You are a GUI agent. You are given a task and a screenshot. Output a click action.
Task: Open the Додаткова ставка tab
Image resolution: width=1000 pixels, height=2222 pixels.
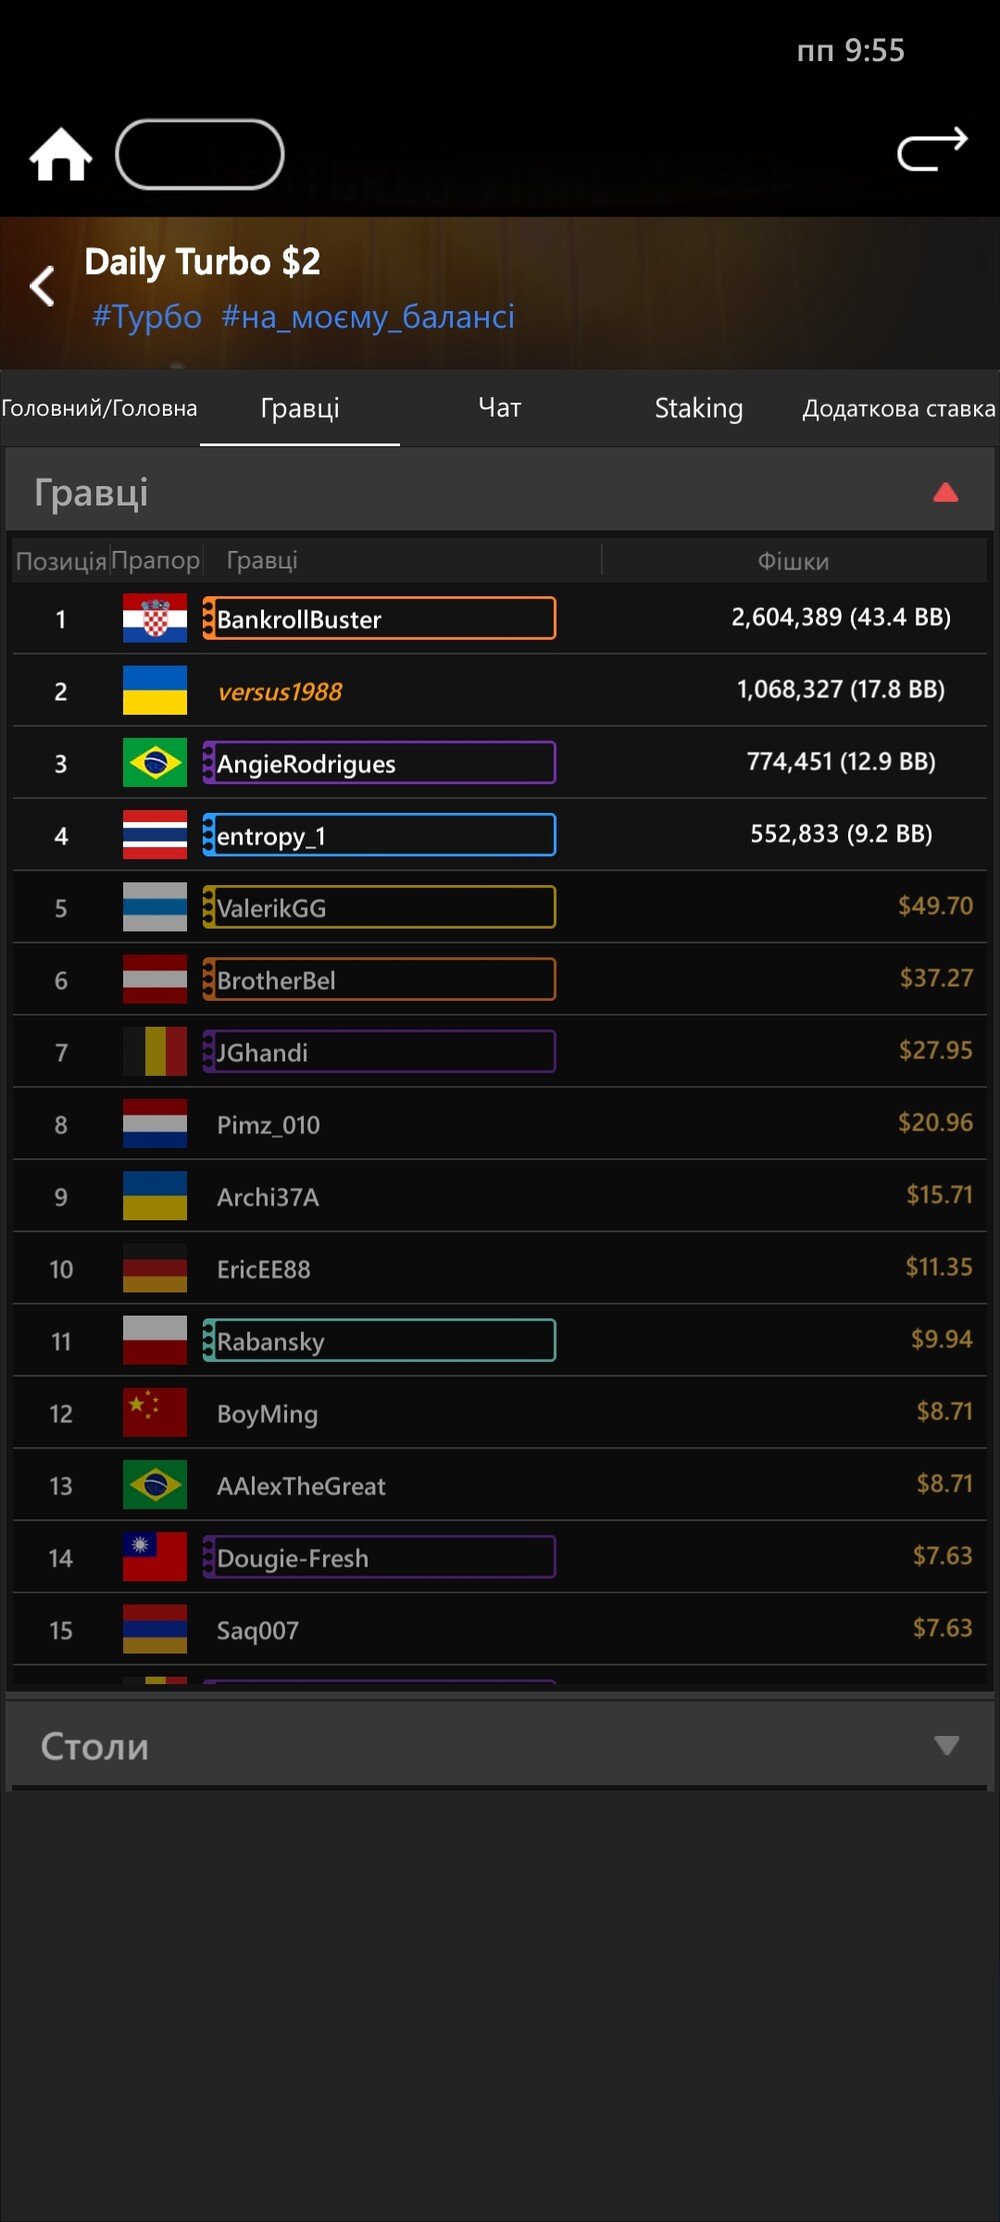point(898,408)
